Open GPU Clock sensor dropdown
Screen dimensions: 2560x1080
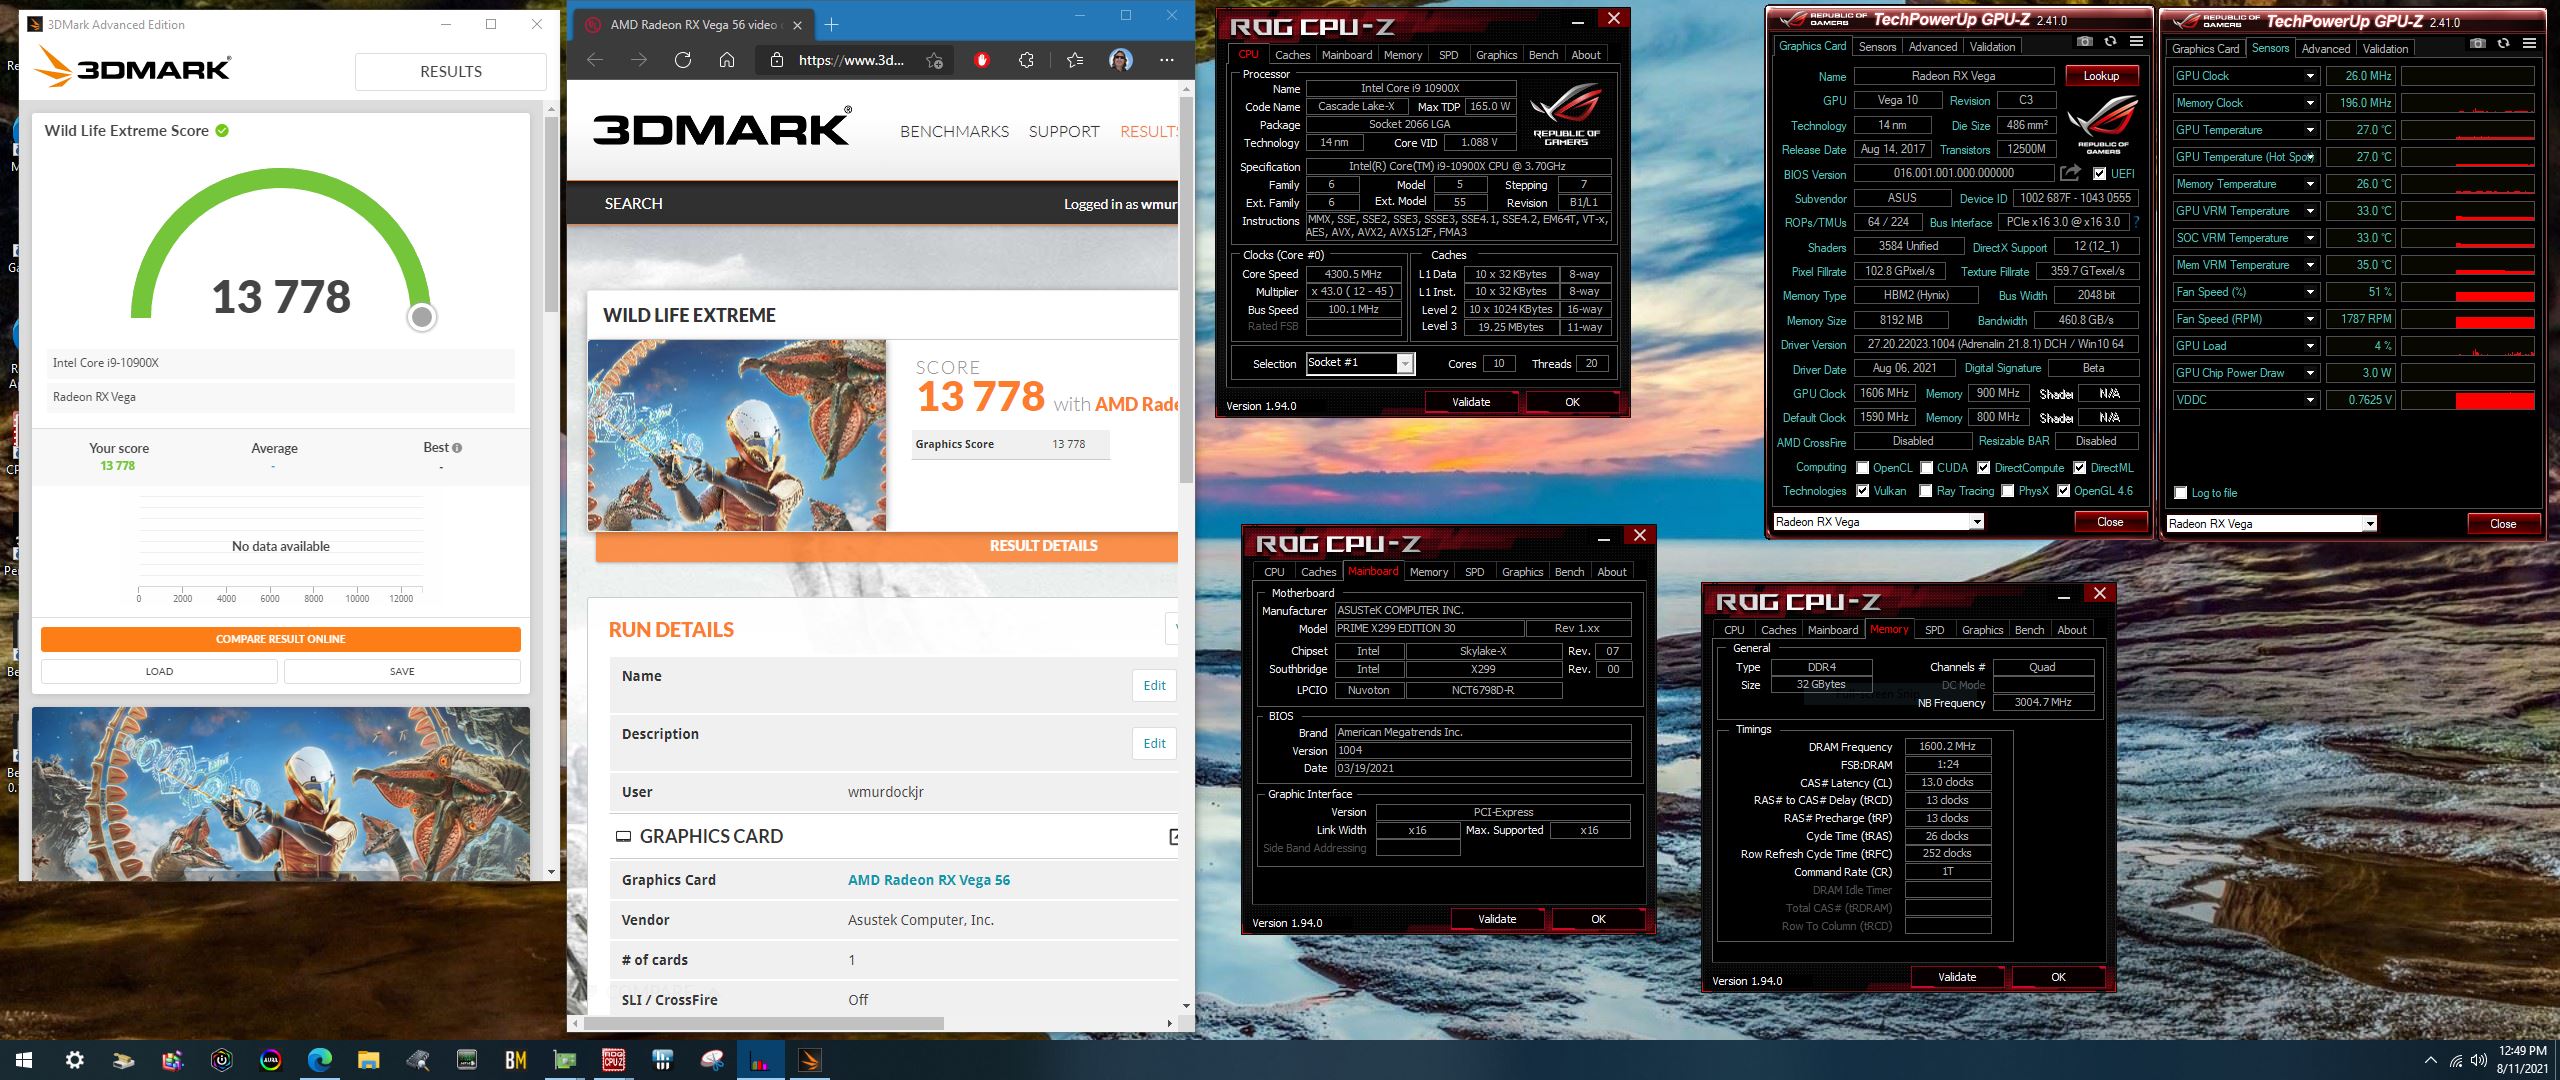coord(2309,76)
